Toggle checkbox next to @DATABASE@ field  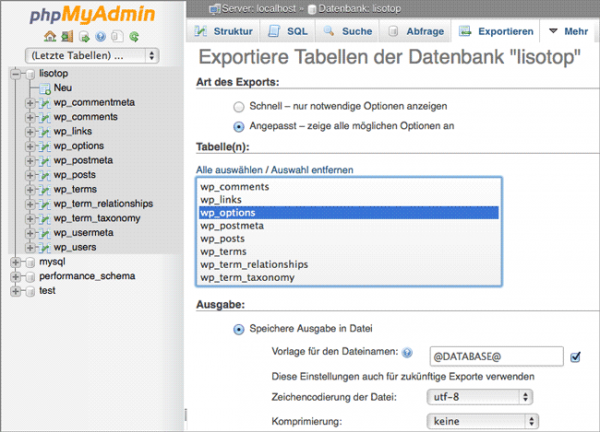(x=575, y=357)
